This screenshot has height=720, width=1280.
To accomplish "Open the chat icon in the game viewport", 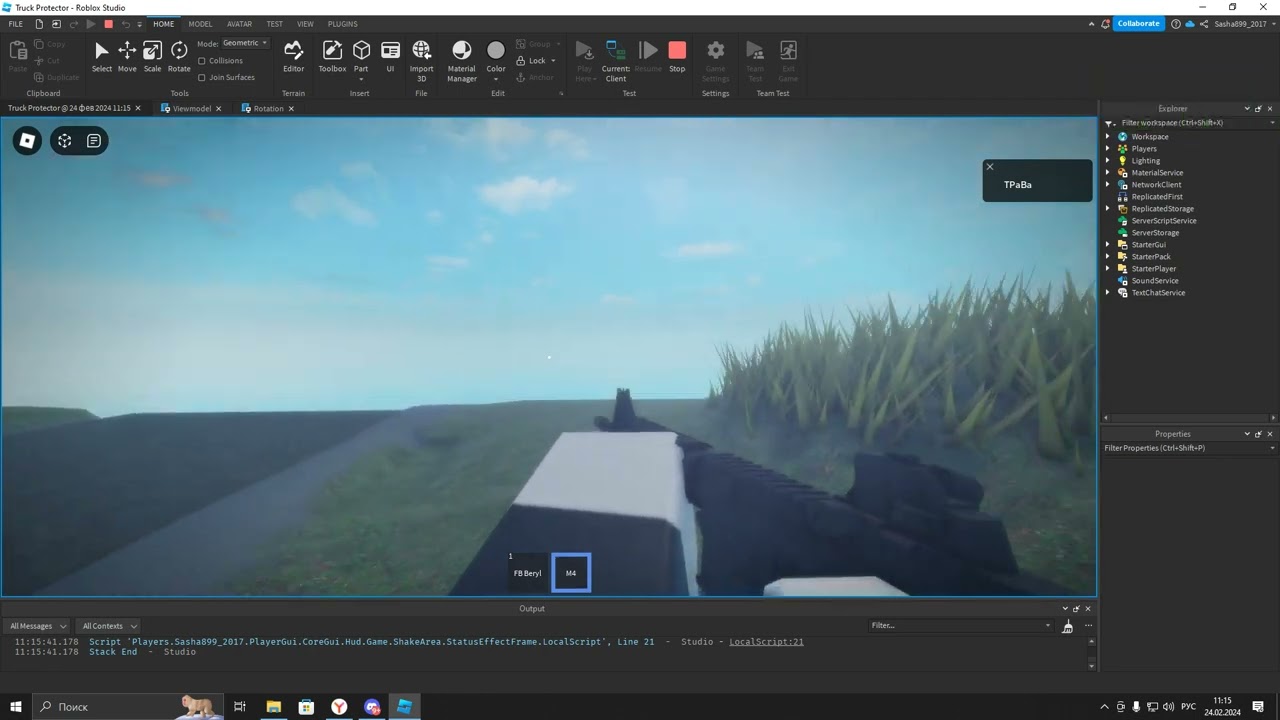I will (94, 141).
